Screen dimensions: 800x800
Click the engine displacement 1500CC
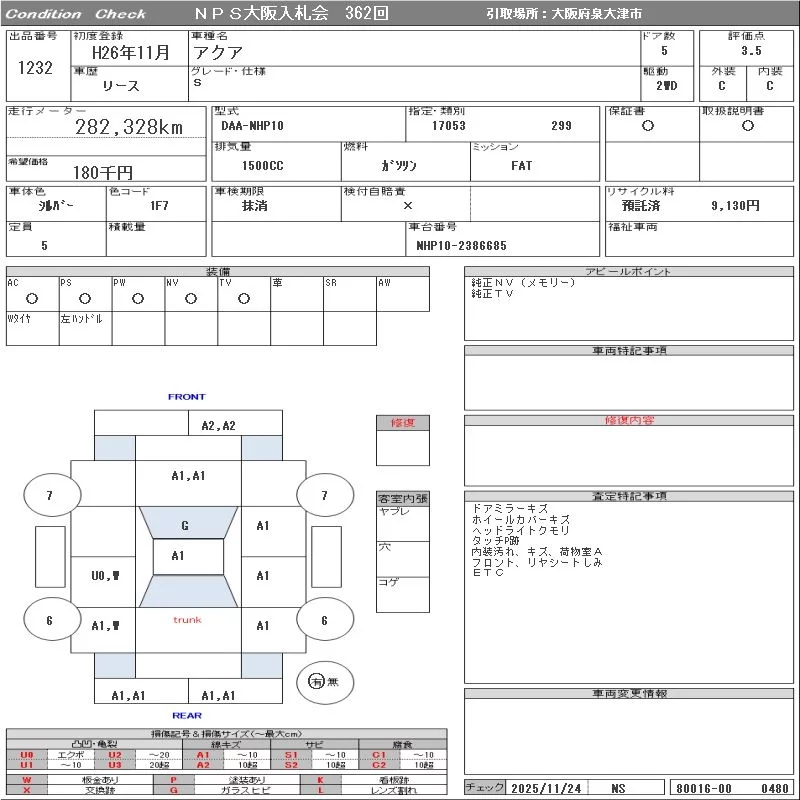[263, 166]
